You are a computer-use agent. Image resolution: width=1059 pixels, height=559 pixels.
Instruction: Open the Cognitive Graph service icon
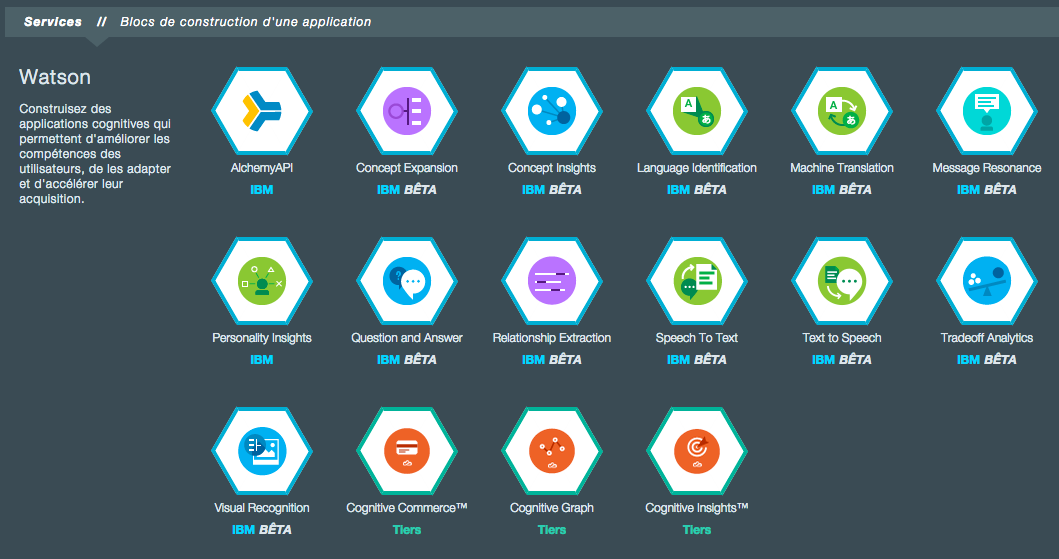[x=552, y=451]
